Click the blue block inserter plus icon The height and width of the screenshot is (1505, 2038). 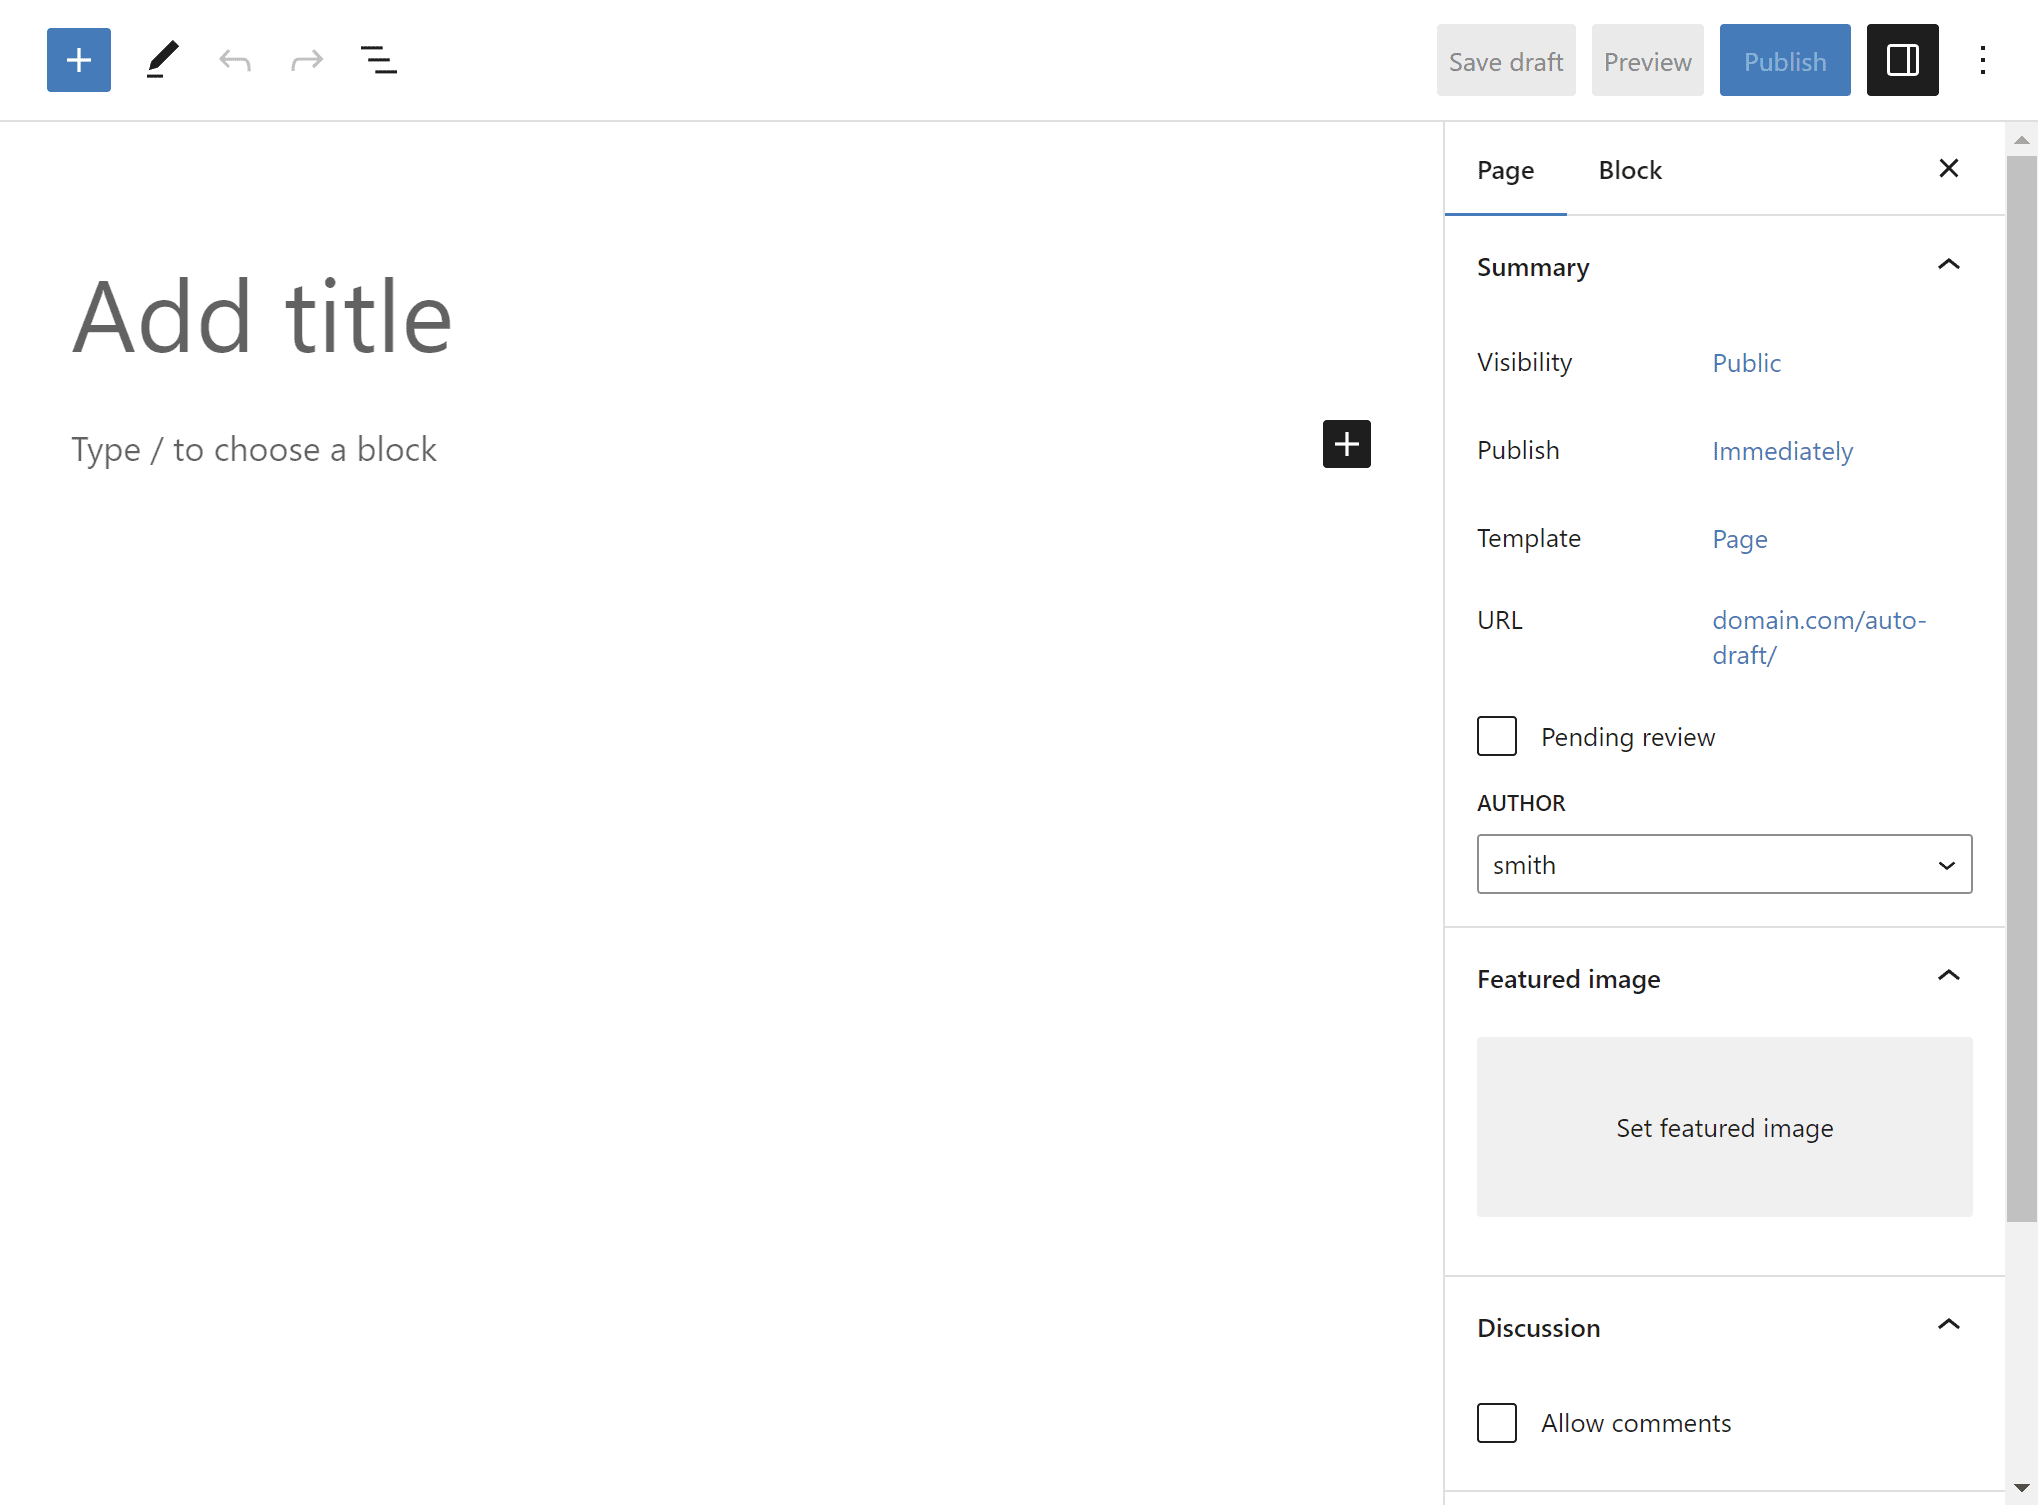pos(78,60)
